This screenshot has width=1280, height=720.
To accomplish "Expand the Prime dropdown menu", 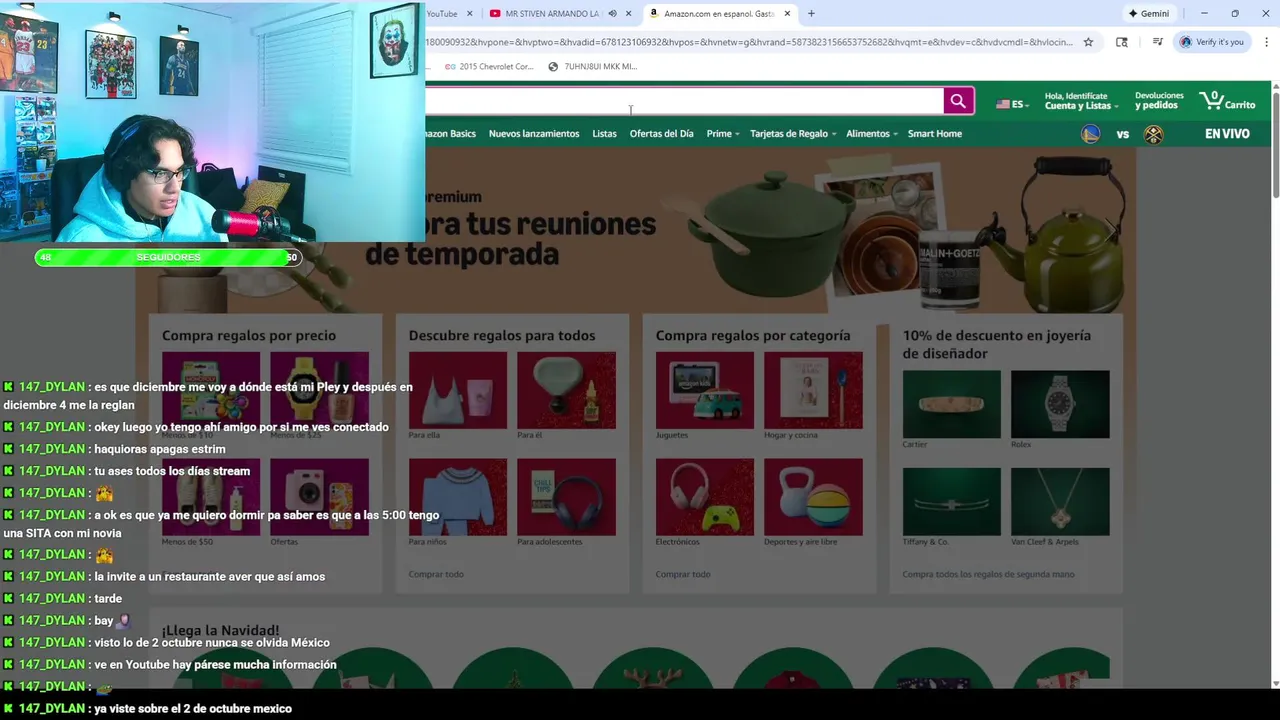I will tap(722, 134).
